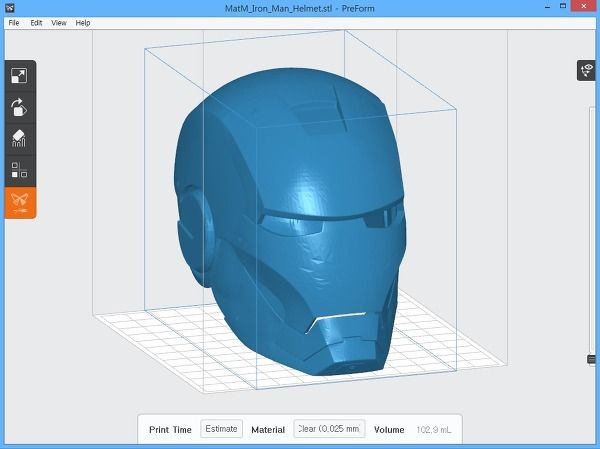The width and height of the screenshot is (600, 449).
Task: Open the Layout tool
Action: pos(20,171)
